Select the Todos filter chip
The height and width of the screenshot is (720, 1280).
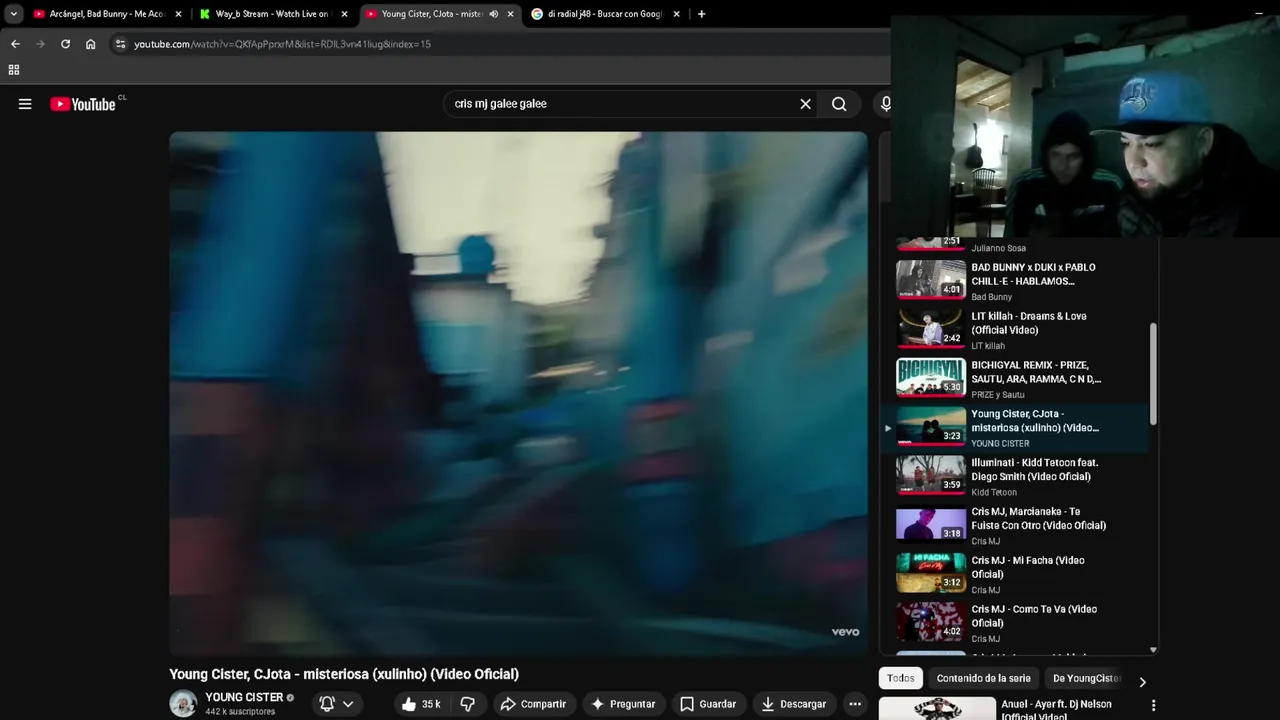click(901, 678)
